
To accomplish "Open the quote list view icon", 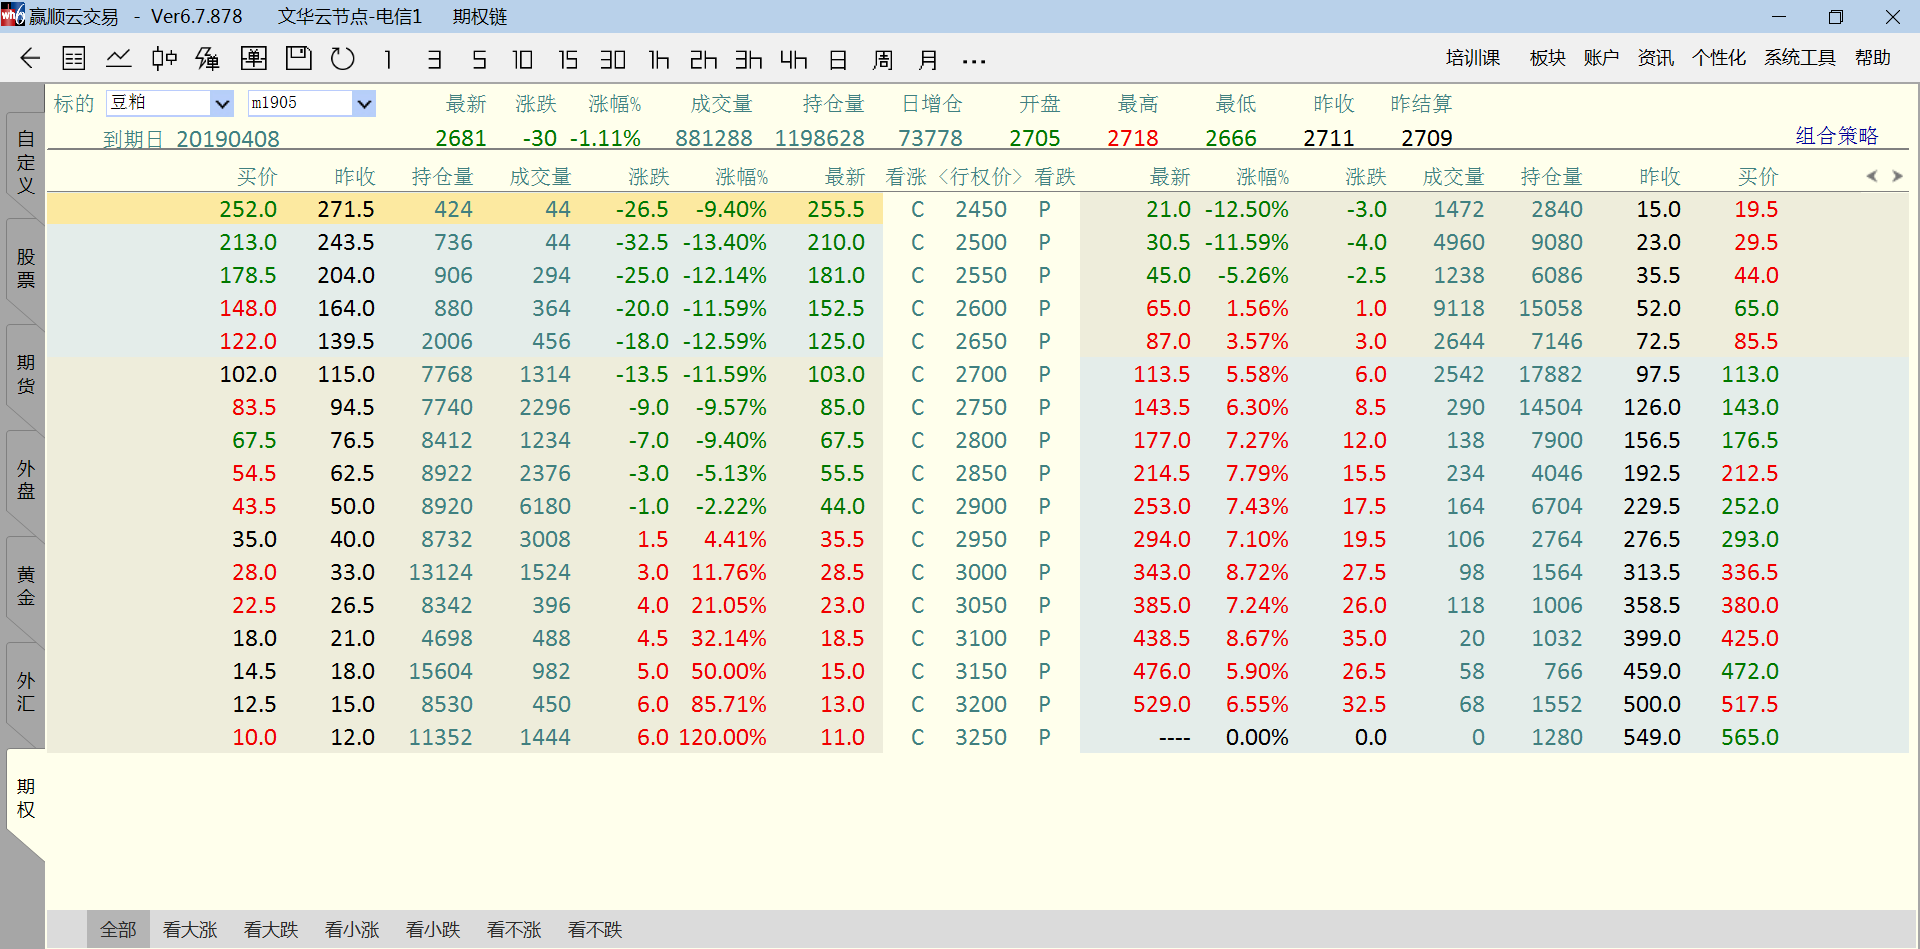I will 74,59.
